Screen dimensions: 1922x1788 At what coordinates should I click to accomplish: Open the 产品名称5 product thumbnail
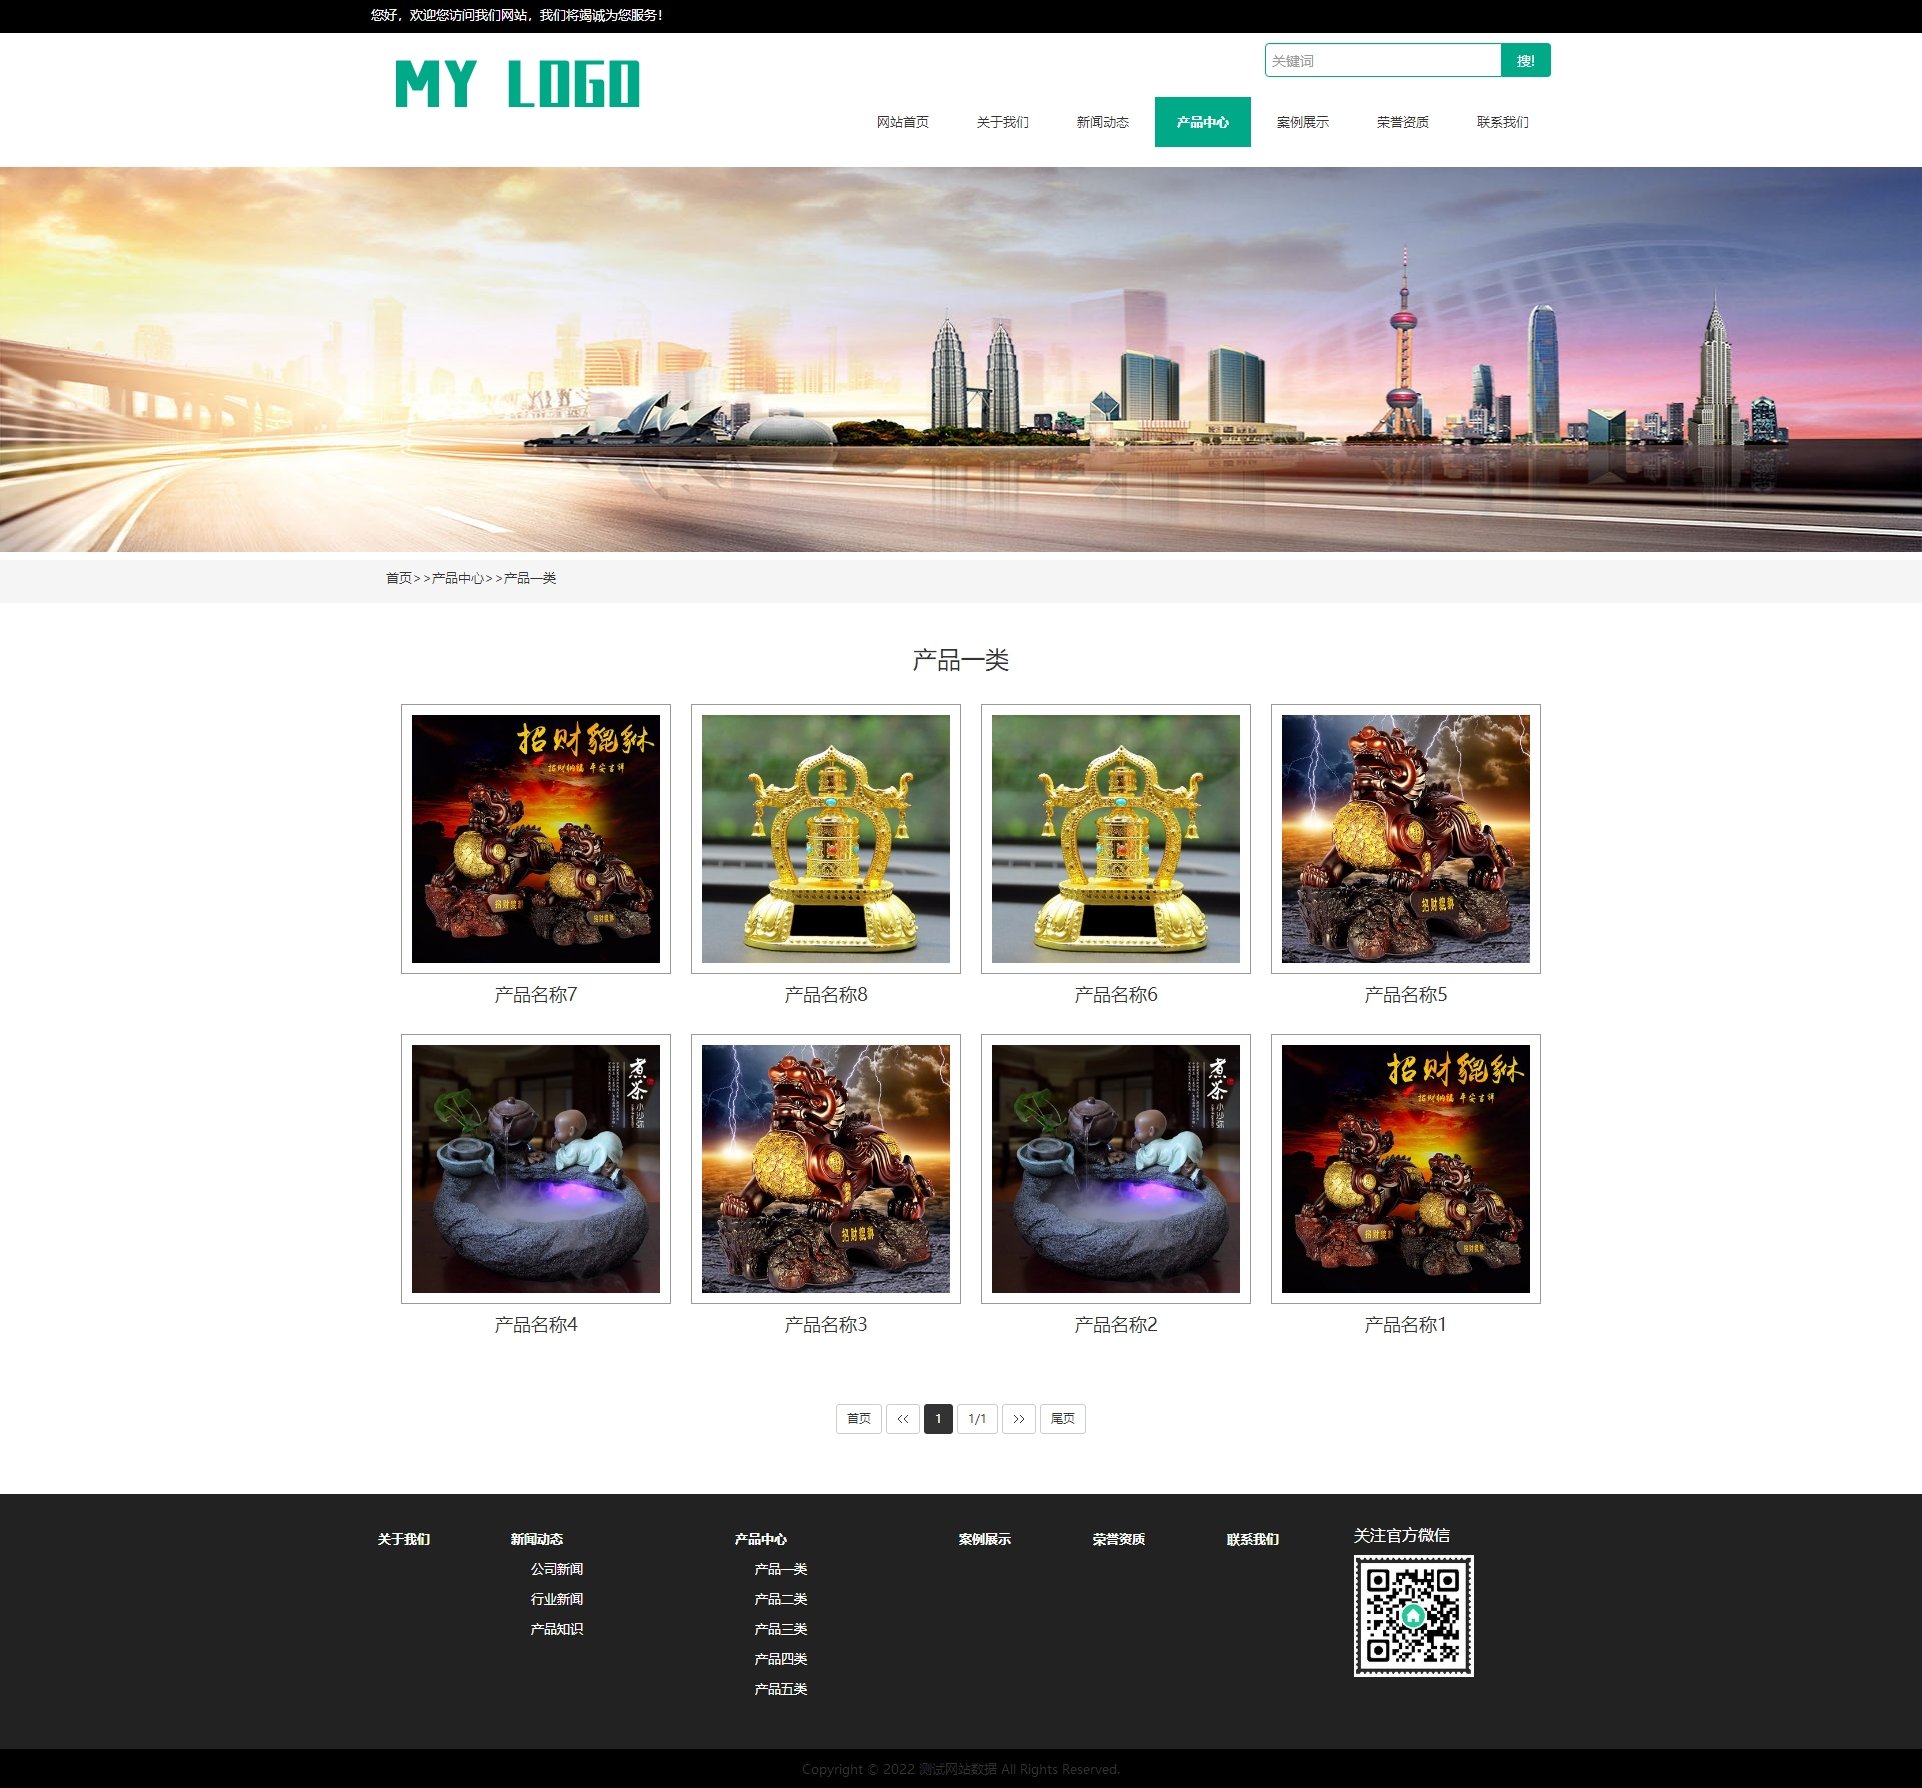click(1405, 838)
